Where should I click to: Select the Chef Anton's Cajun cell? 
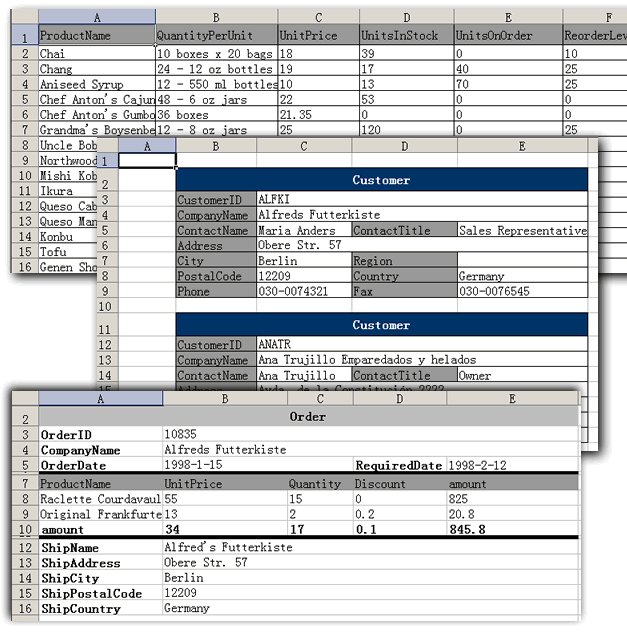click(x=97, y=99)
